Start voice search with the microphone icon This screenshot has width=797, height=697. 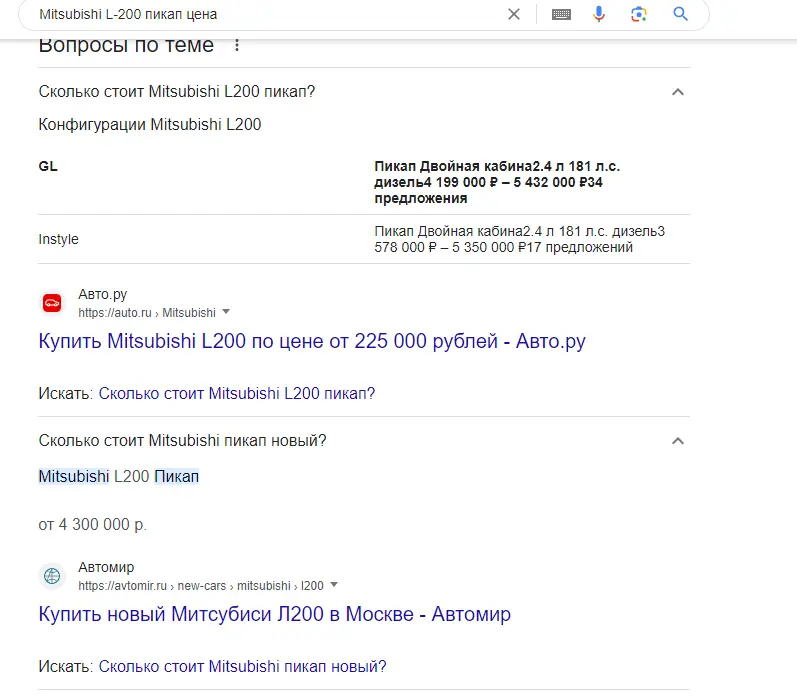pyautogui.click(x=599, y=14)
